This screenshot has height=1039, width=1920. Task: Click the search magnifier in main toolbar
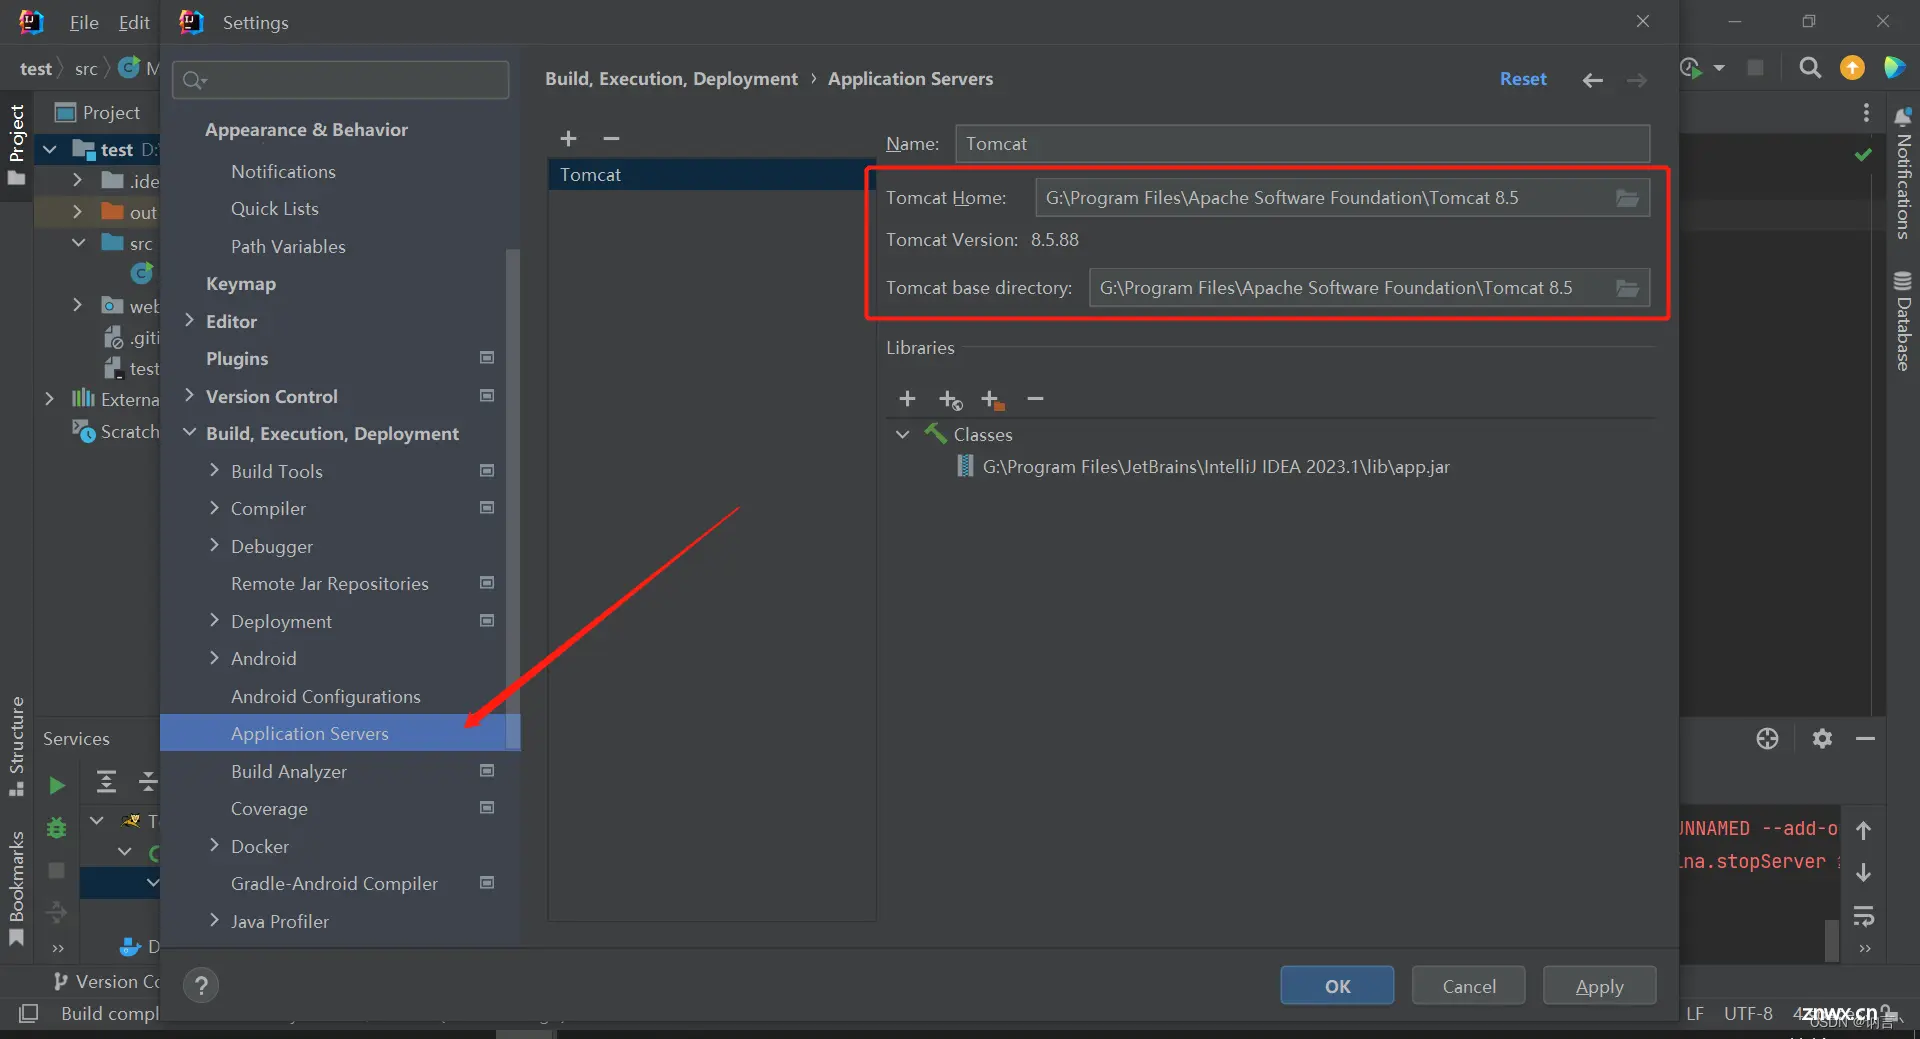[x=1809, y=68]
